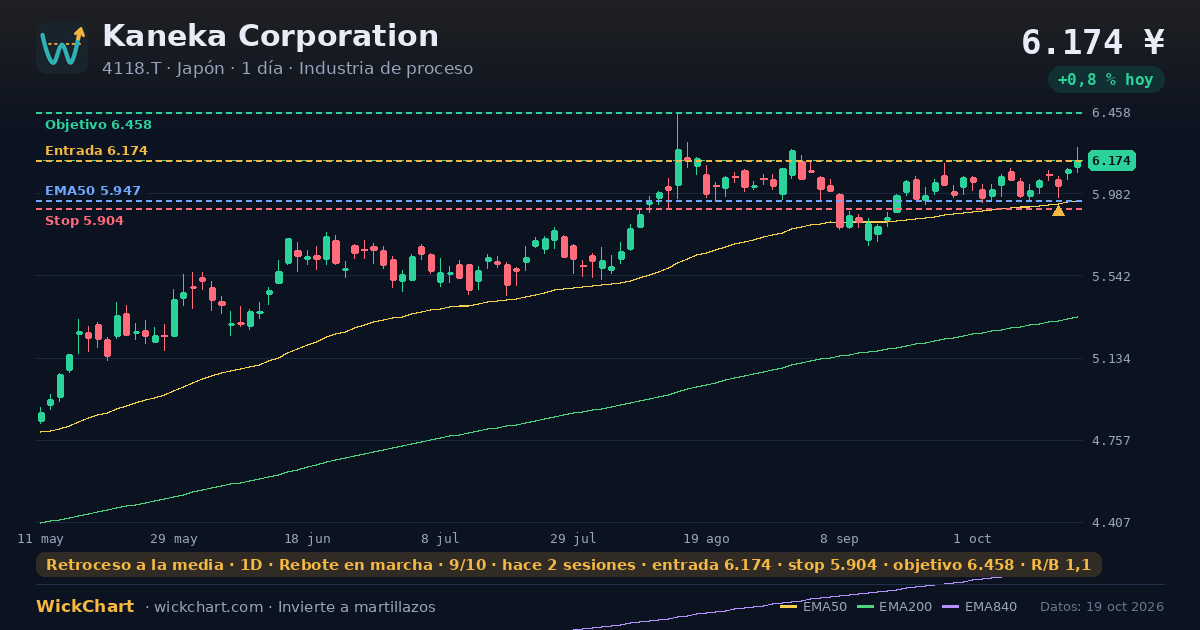This screenshot has width=1200, height=630.
Task: Click the 5.982 price axis value
Action: coord(1111,194)
